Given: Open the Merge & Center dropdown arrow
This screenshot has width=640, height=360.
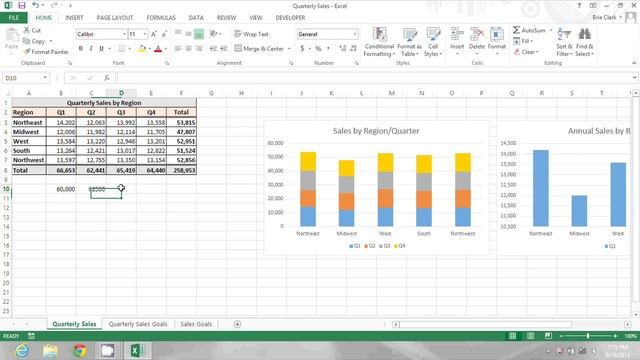Looking at the screenshot, I should tap(289, 49).
